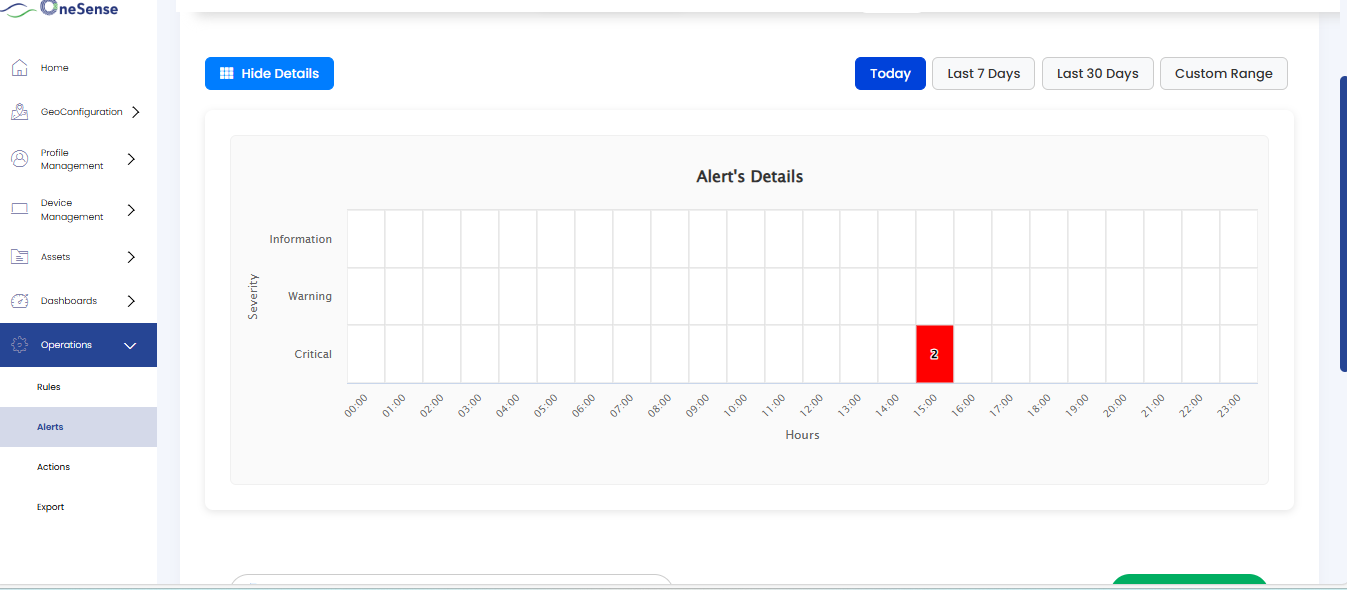
Task: Select the Dashboards menu label
Action: coord(69,301)
